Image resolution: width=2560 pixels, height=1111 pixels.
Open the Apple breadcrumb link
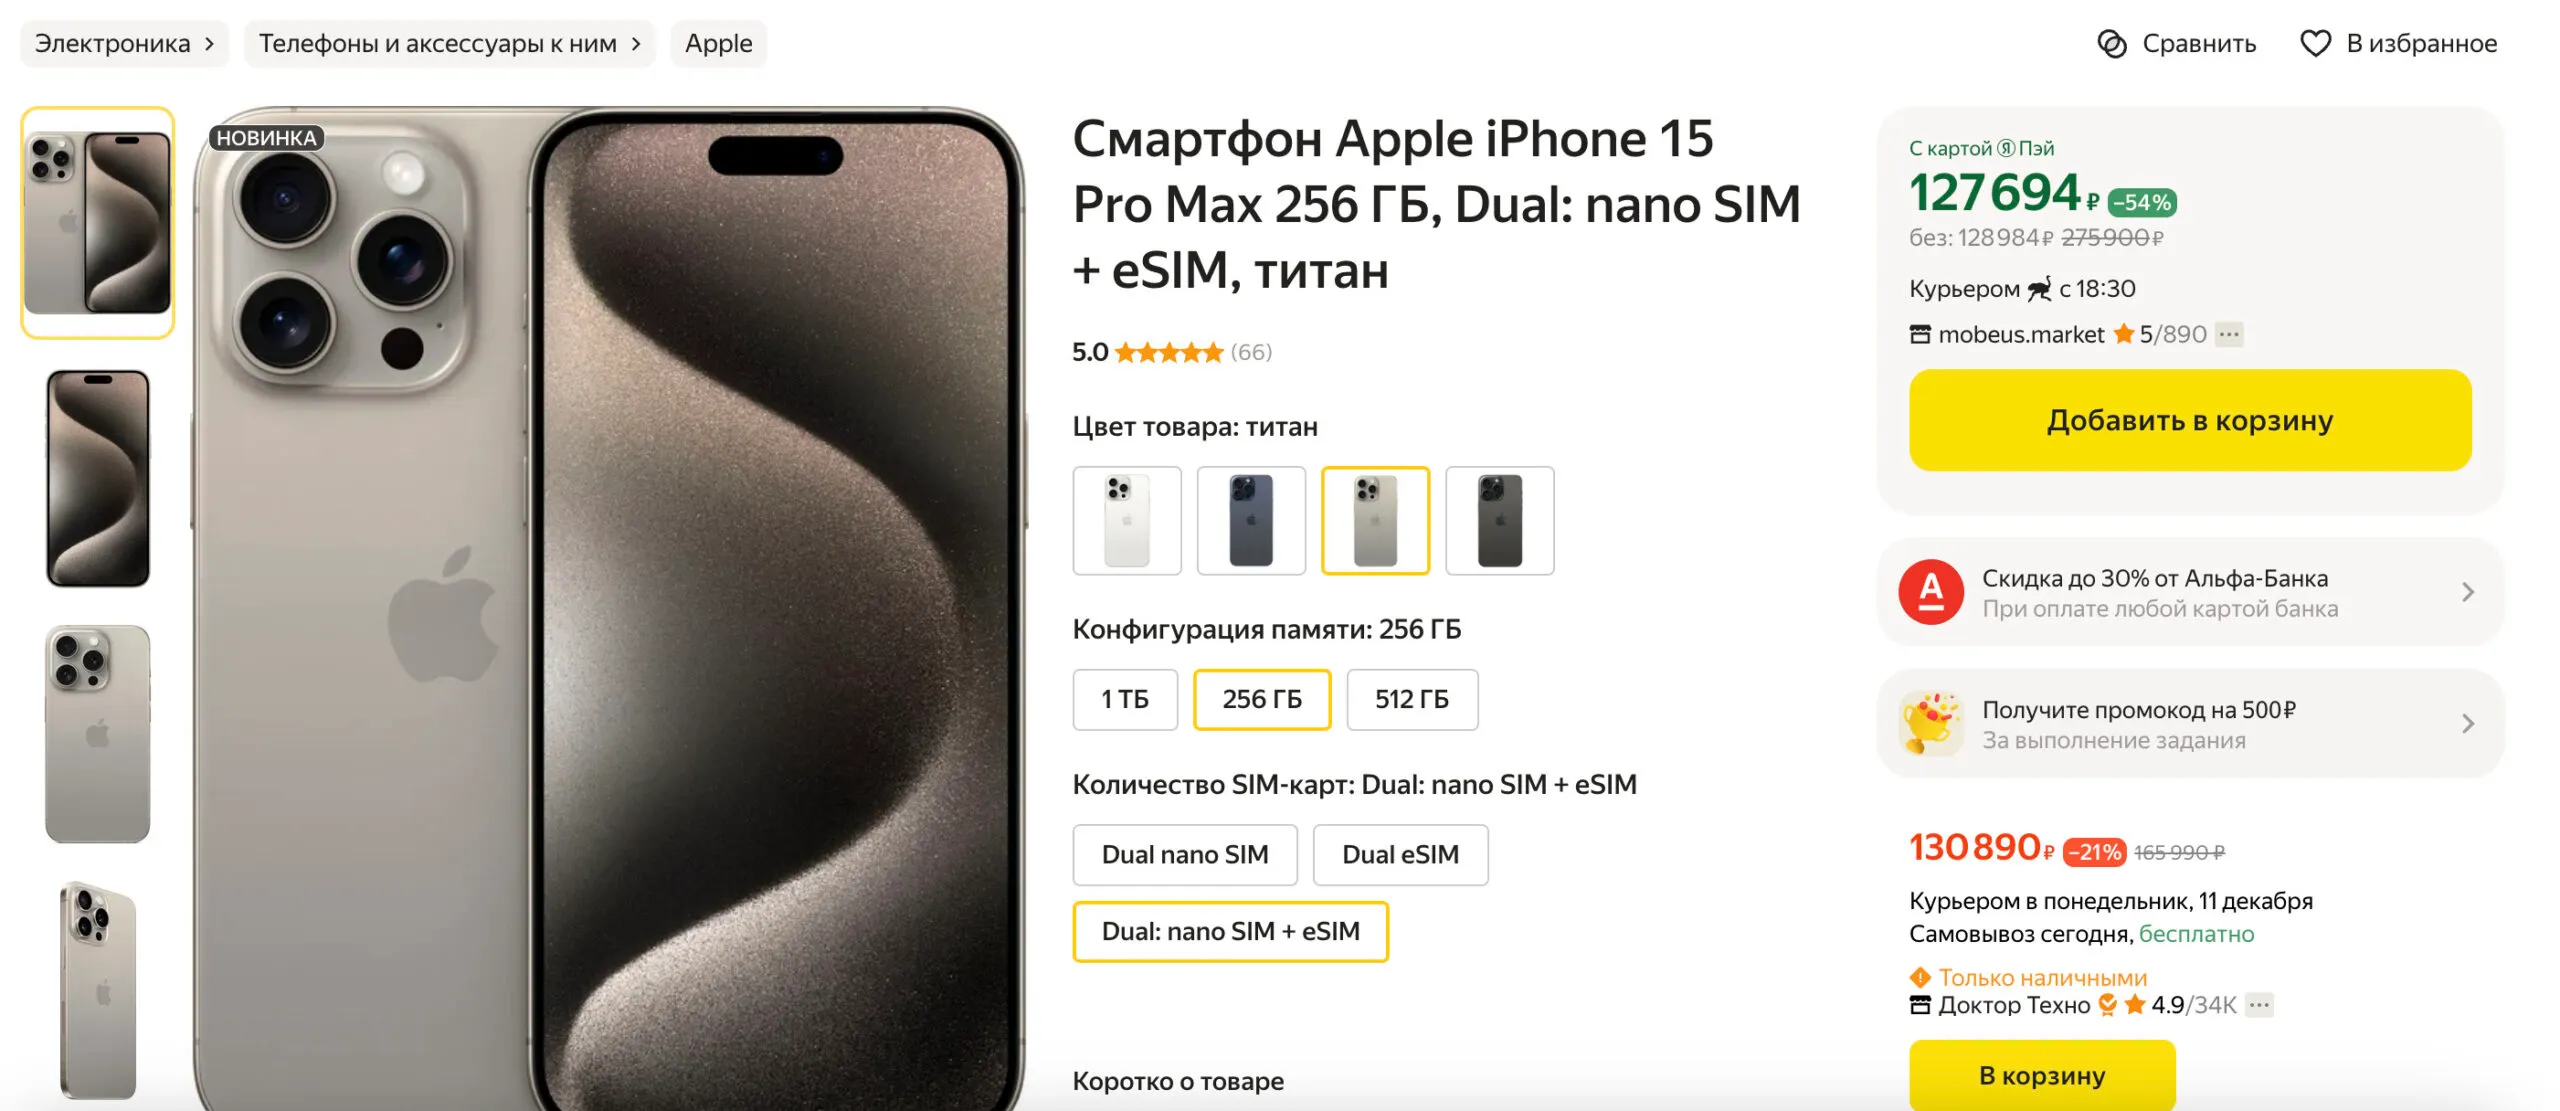coord(719,44)
